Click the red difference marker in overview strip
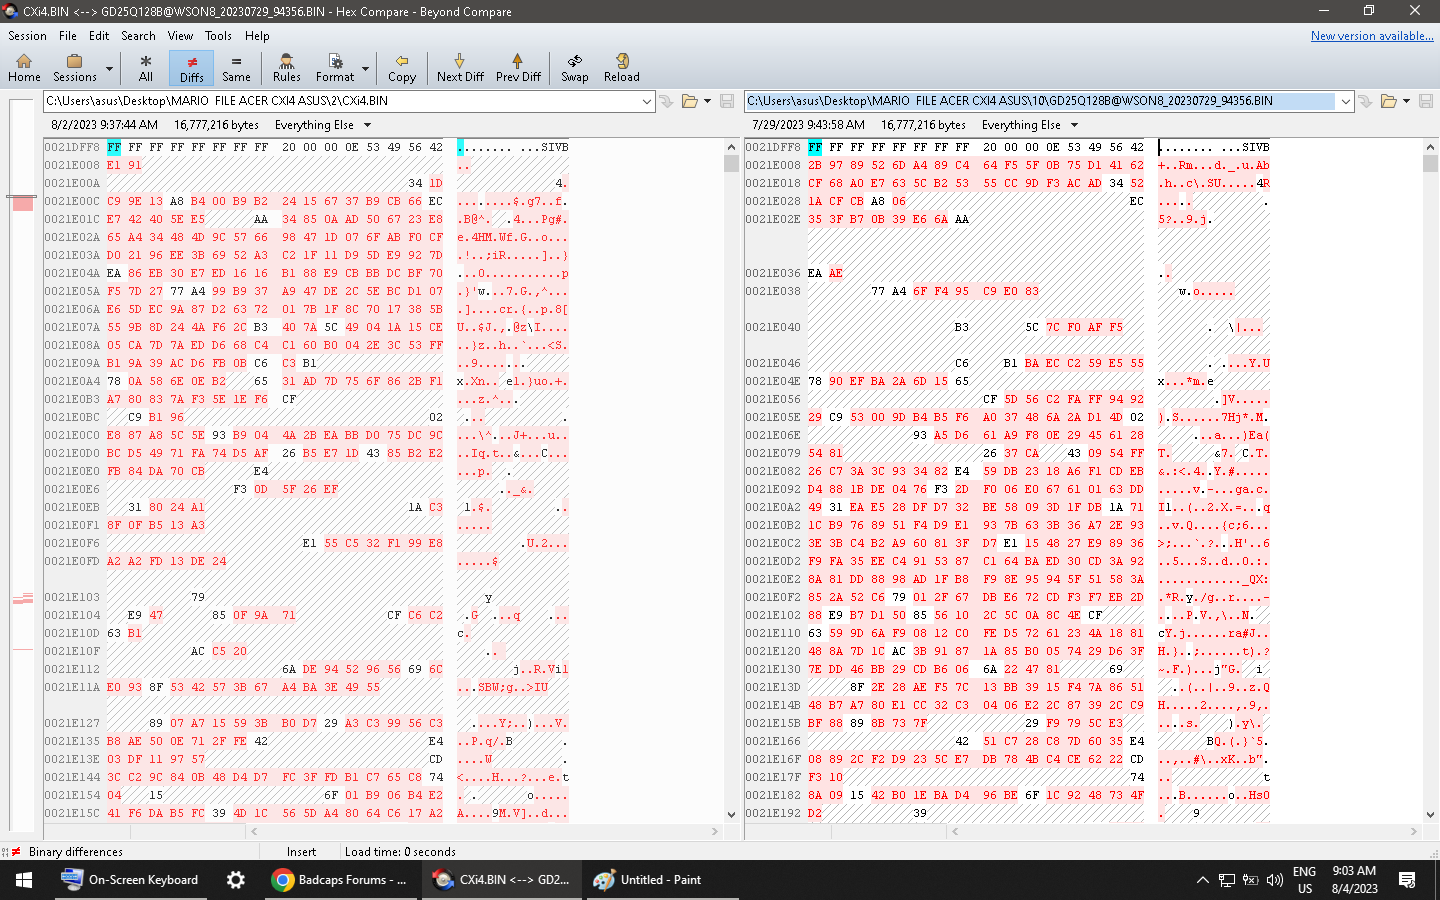Image resolution: width=1440 pixels, height=900 pixels. (x=23, y=202)
